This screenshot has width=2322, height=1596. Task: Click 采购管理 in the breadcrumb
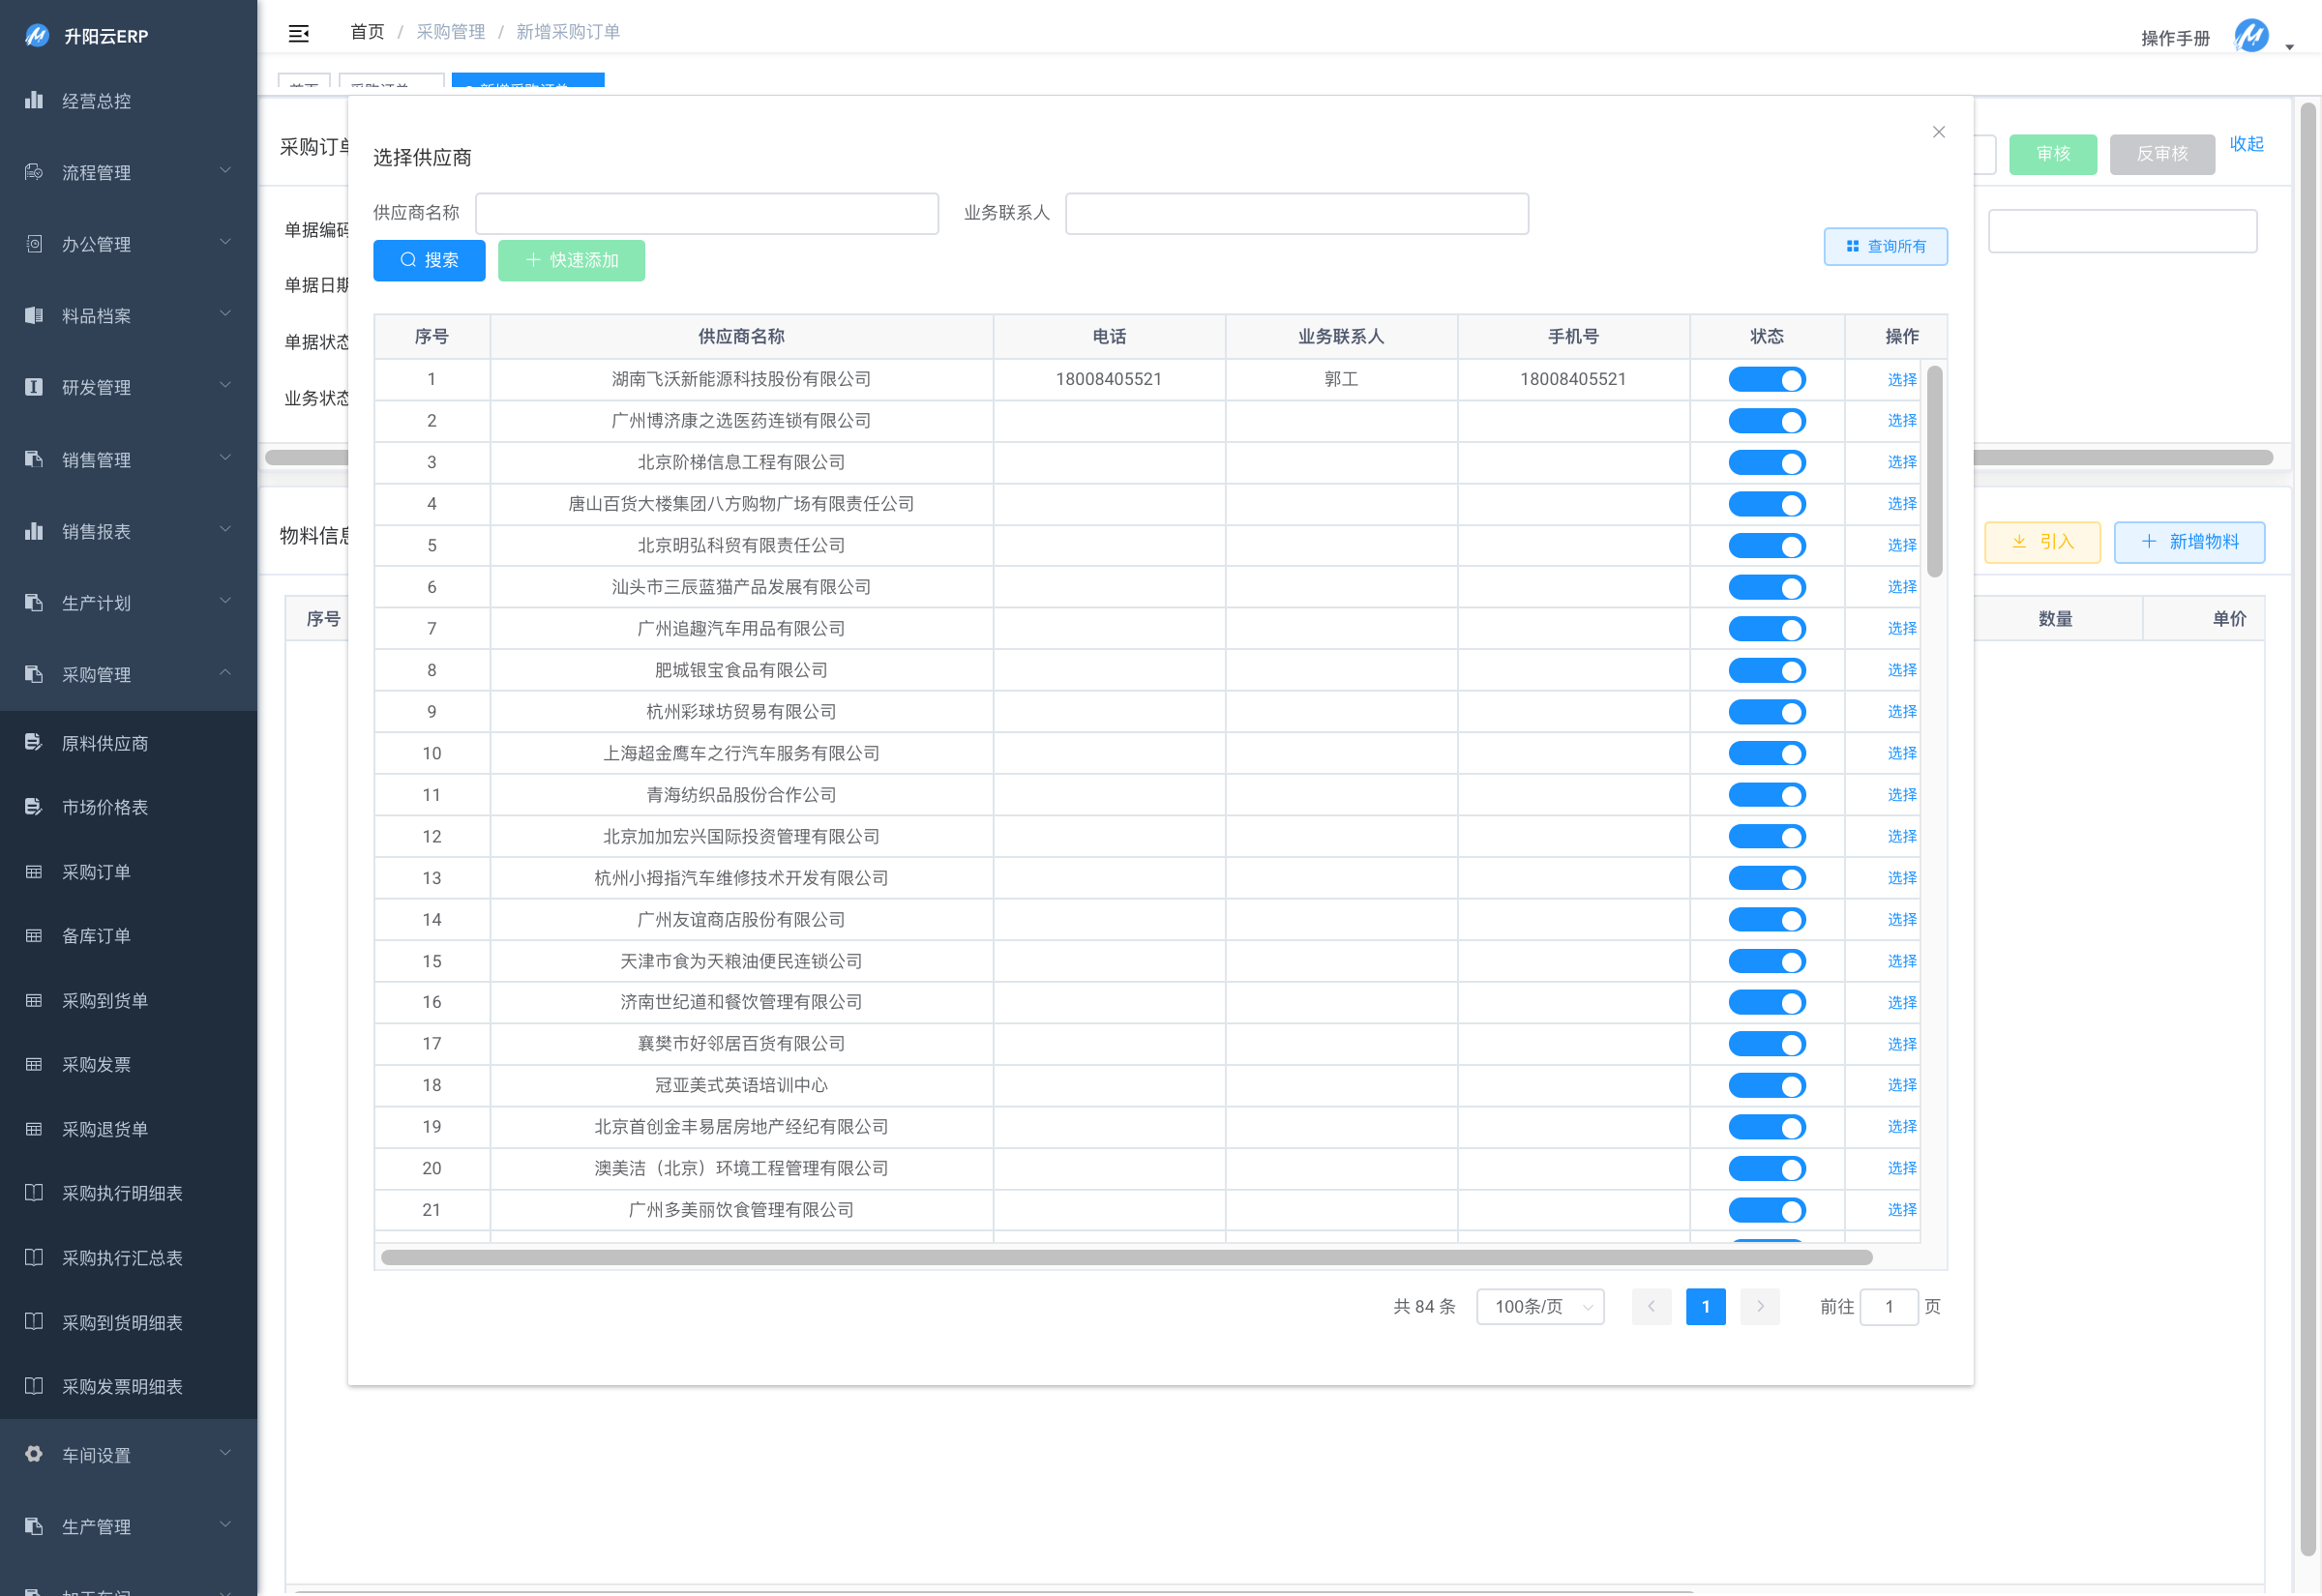point(450,32)
